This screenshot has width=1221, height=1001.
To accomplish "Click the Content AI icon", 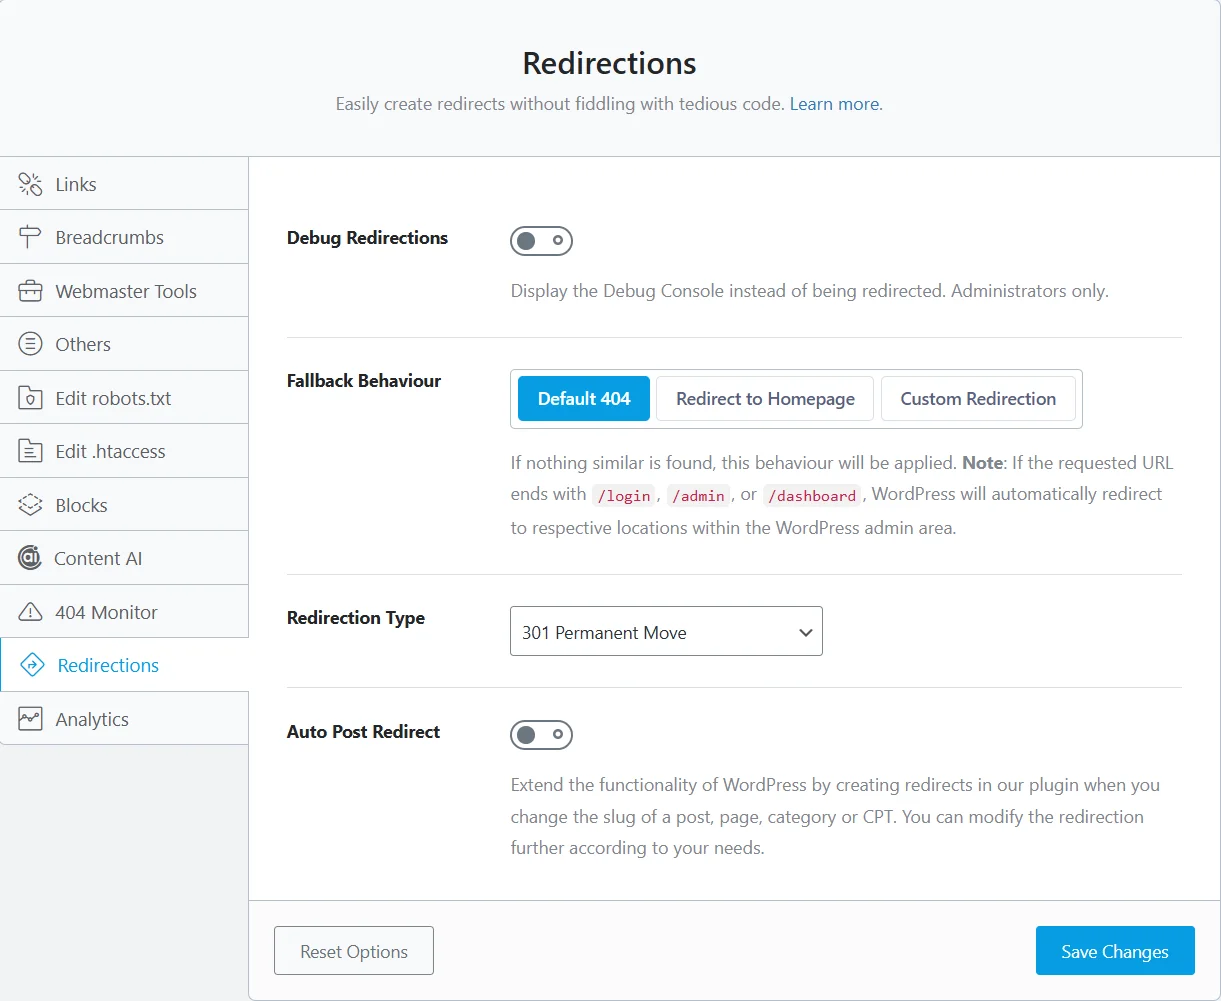I will pyautogui.click(x=30, y=558).
